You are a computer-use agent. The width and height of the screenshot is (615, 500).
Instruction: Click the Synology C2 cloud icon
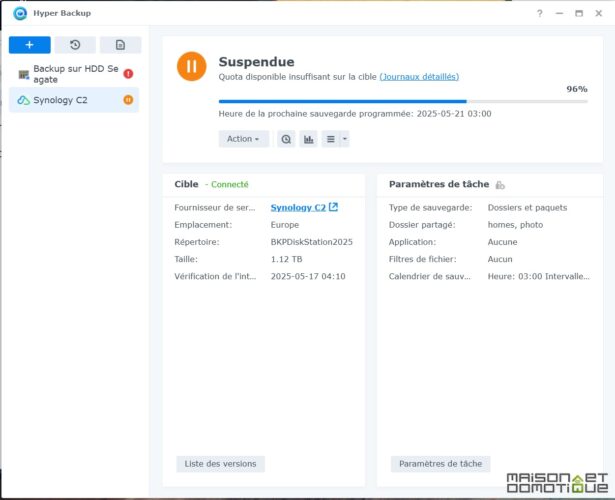[x=24, y=100]
